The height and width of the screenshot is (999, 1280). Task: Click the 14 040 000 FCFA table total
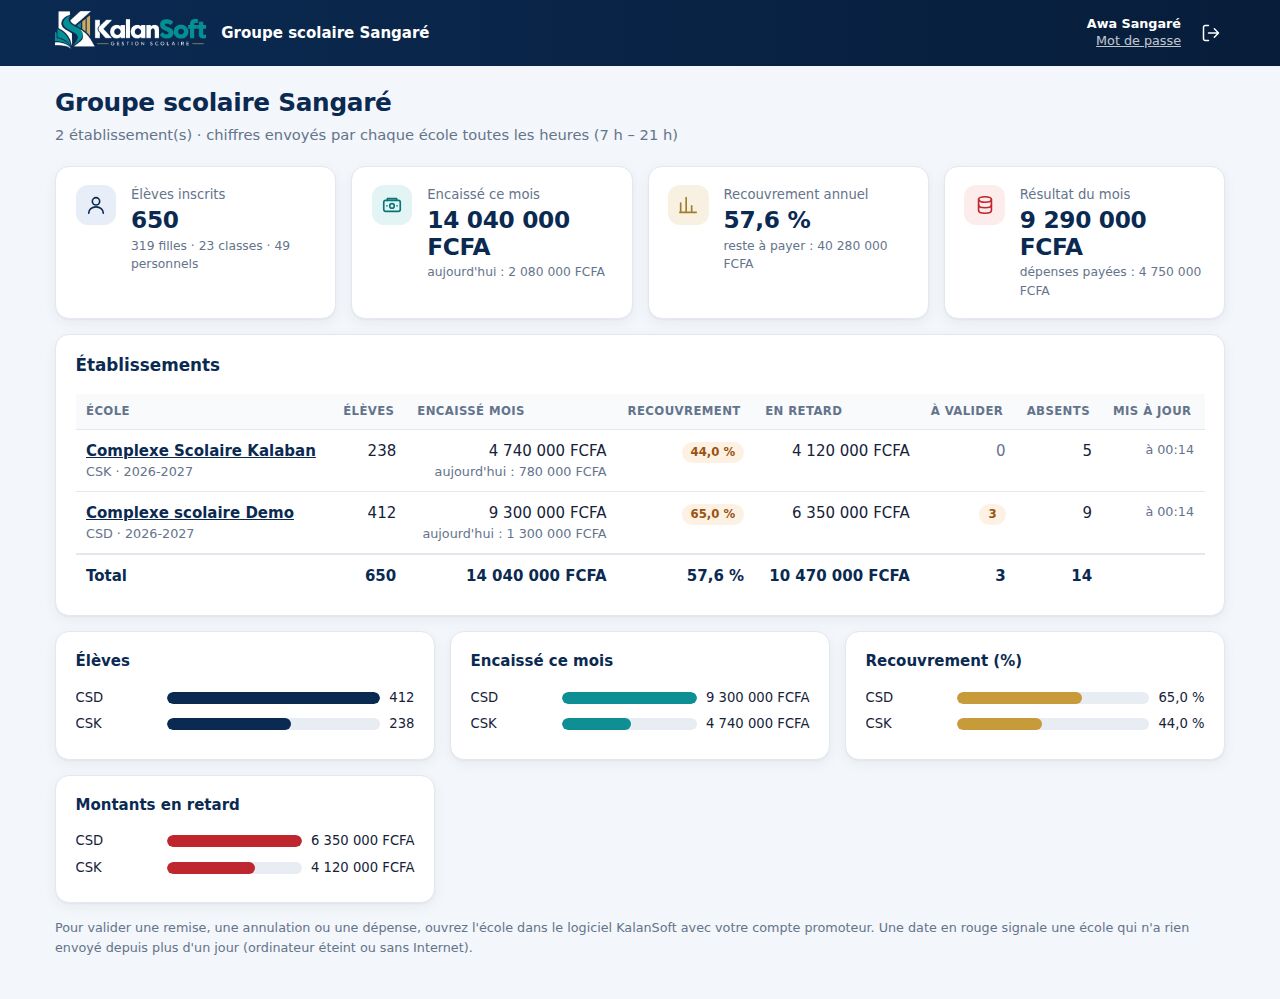click(x=536, y=575)
